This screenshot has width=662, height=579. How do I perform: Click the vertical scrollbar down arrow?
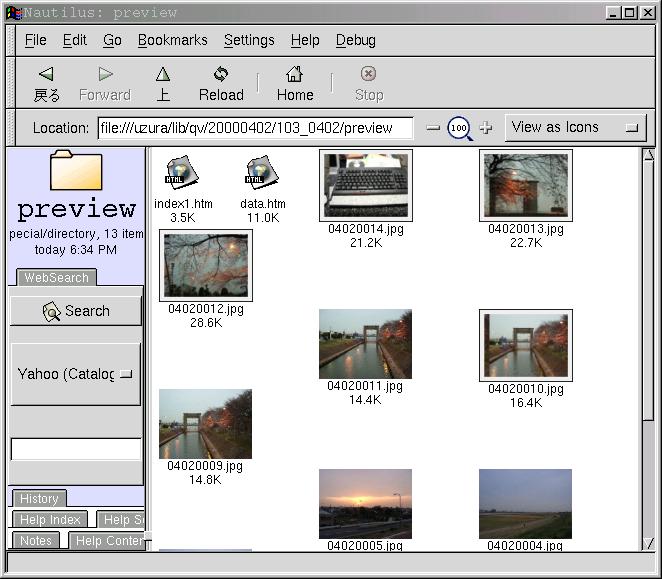648,543
